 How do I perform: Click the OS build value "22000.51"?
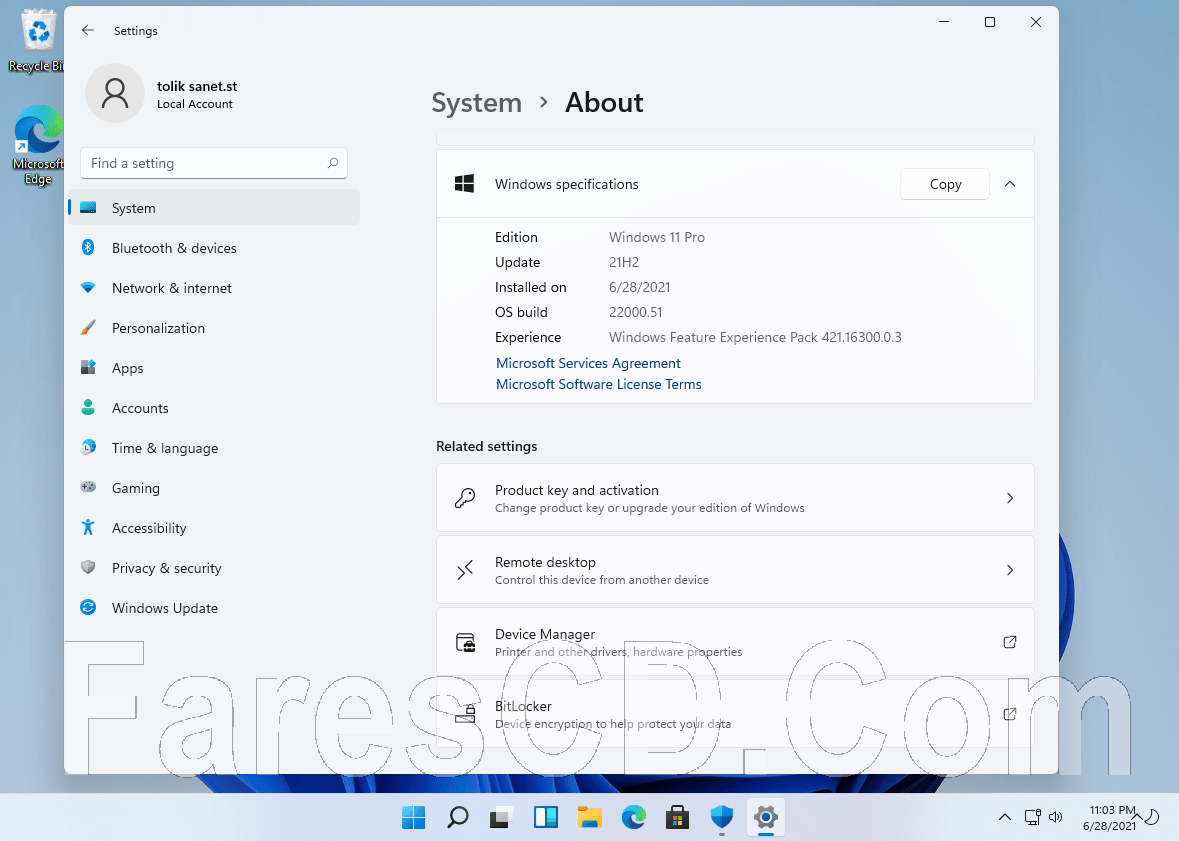[x=635, y=312]
